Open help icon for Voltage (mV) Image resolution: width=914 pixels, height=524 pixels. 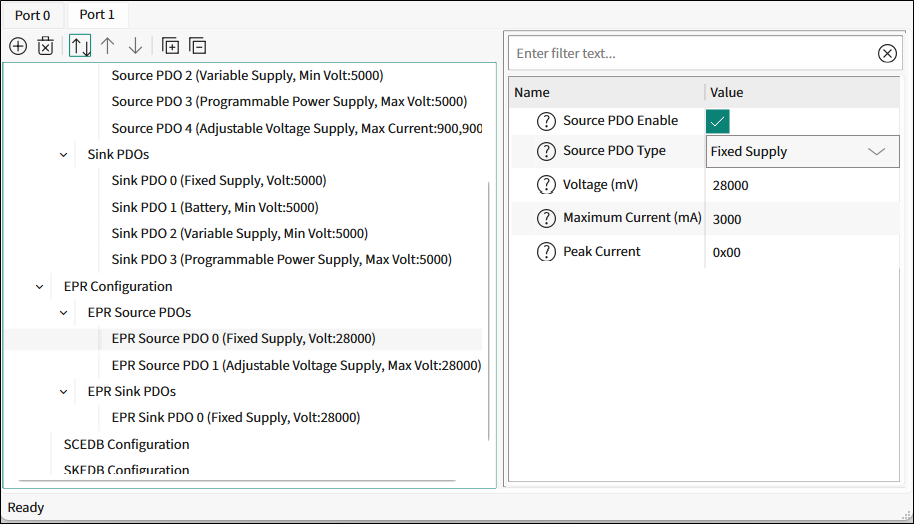[x=546, y=185]
